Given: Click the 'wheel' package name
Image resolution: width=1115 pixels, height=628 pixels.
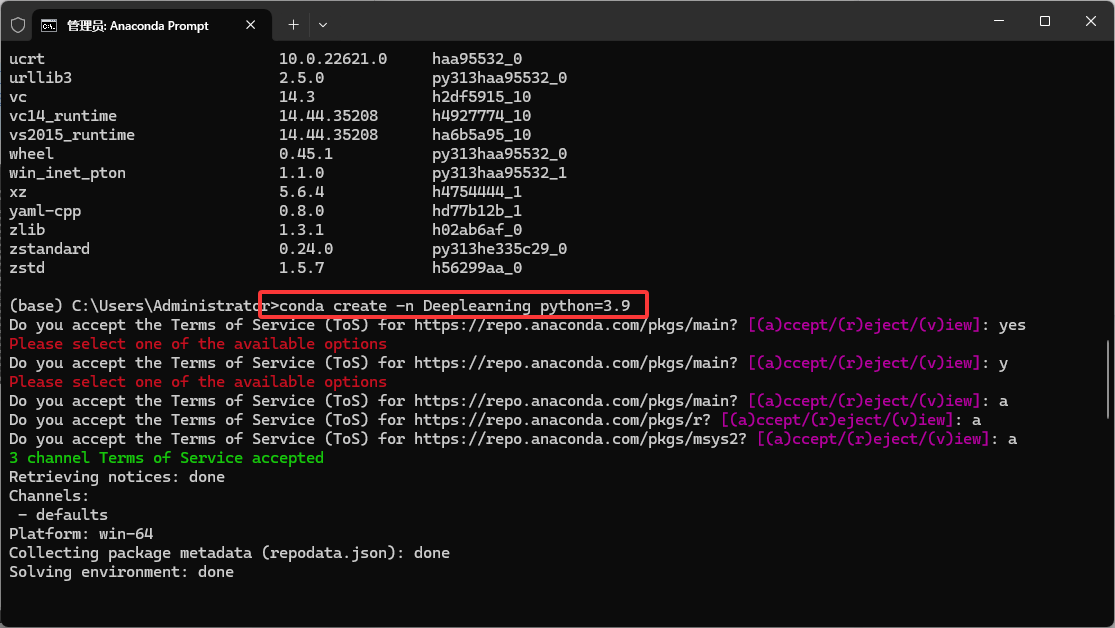Looking at the screenshot, I should point(31,154).
